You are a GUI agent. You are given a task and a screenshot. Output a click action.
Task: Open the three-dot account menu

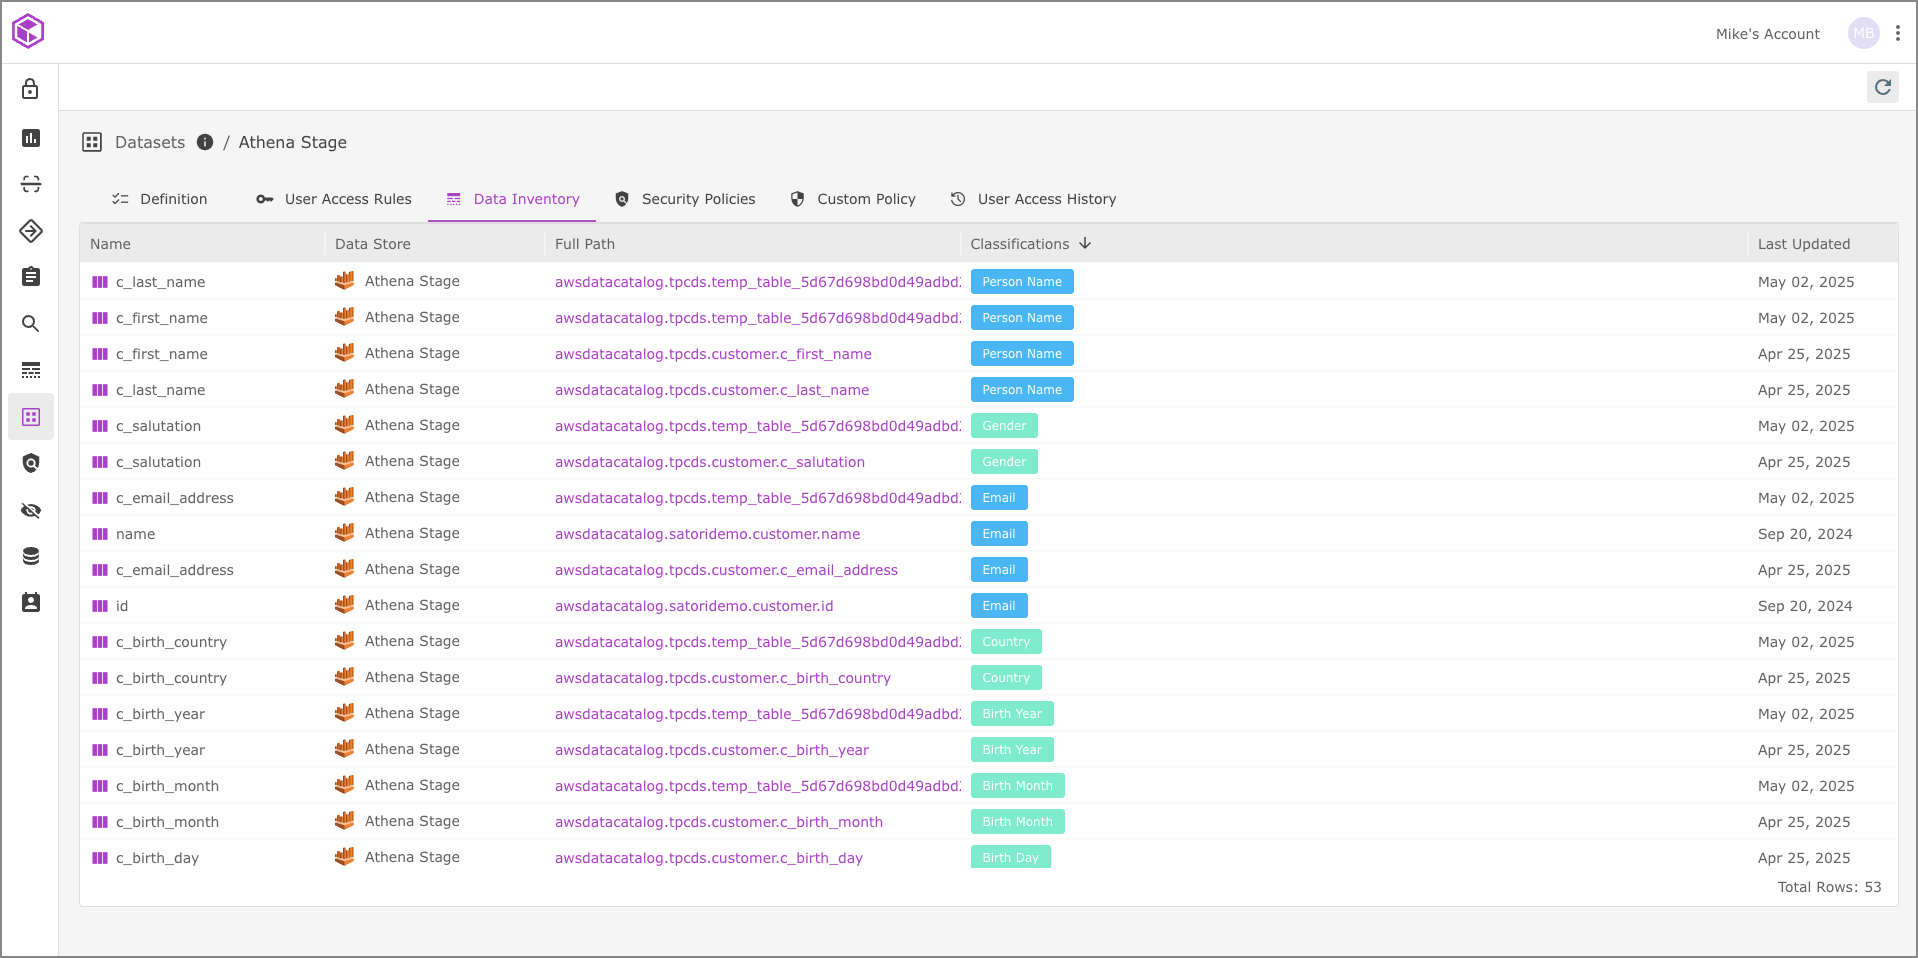pos(1898,33)
